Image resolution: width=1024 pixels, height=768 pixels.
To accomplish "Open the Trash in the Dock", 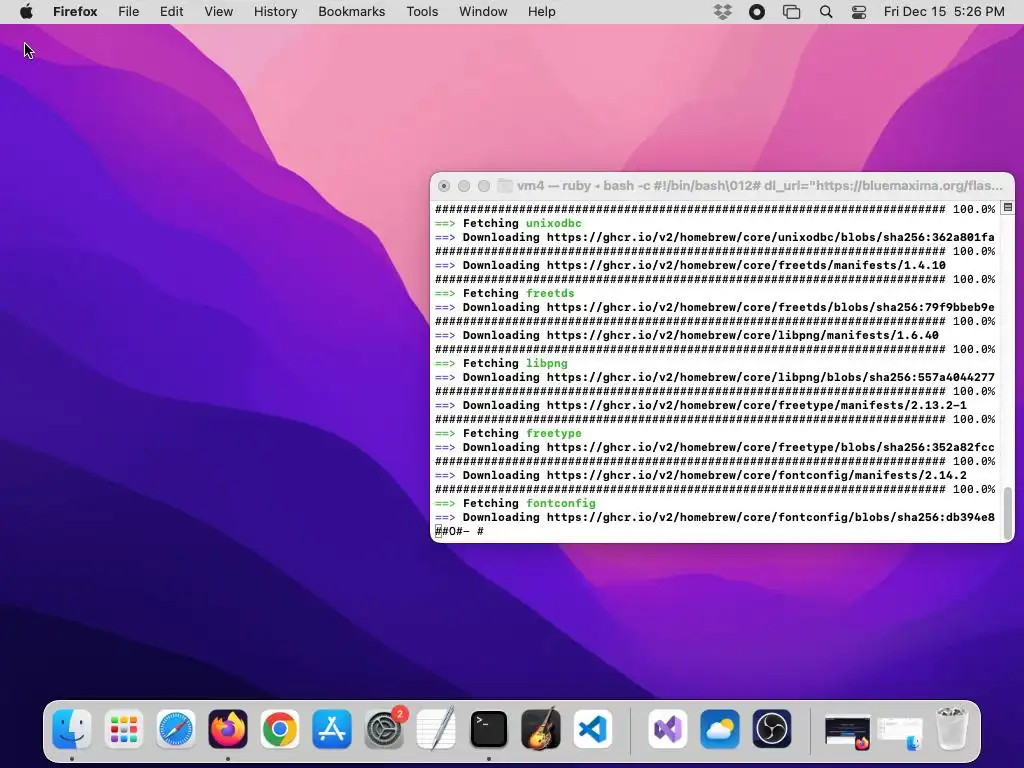I will [952, 729].
